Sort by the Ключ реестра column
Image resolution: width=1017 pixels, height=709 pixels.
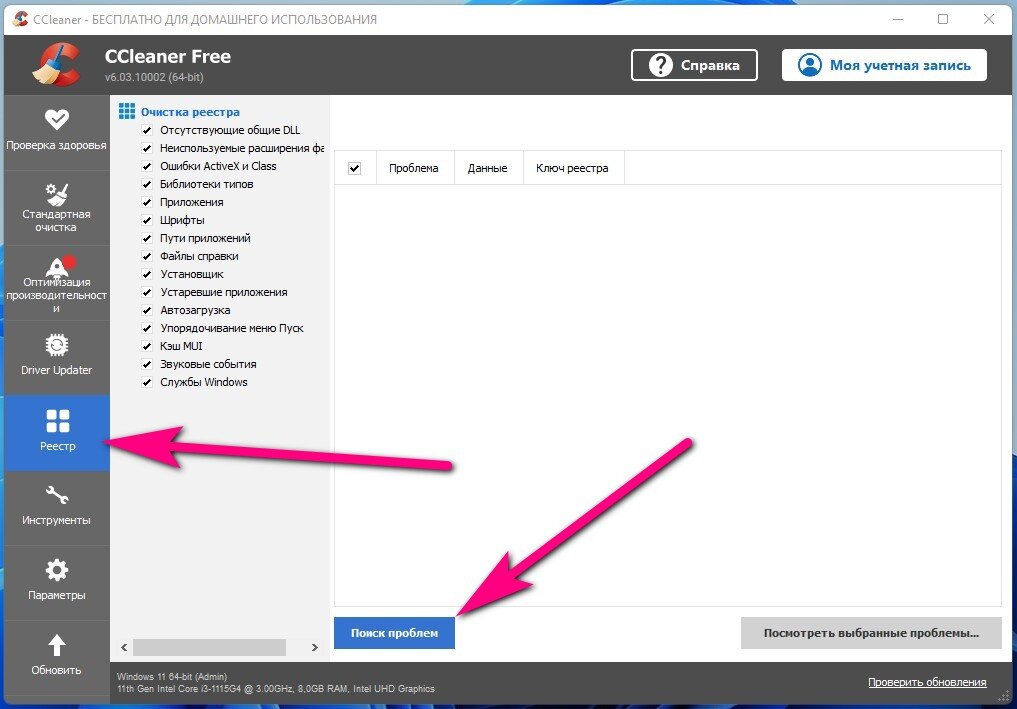click(573, 168)
